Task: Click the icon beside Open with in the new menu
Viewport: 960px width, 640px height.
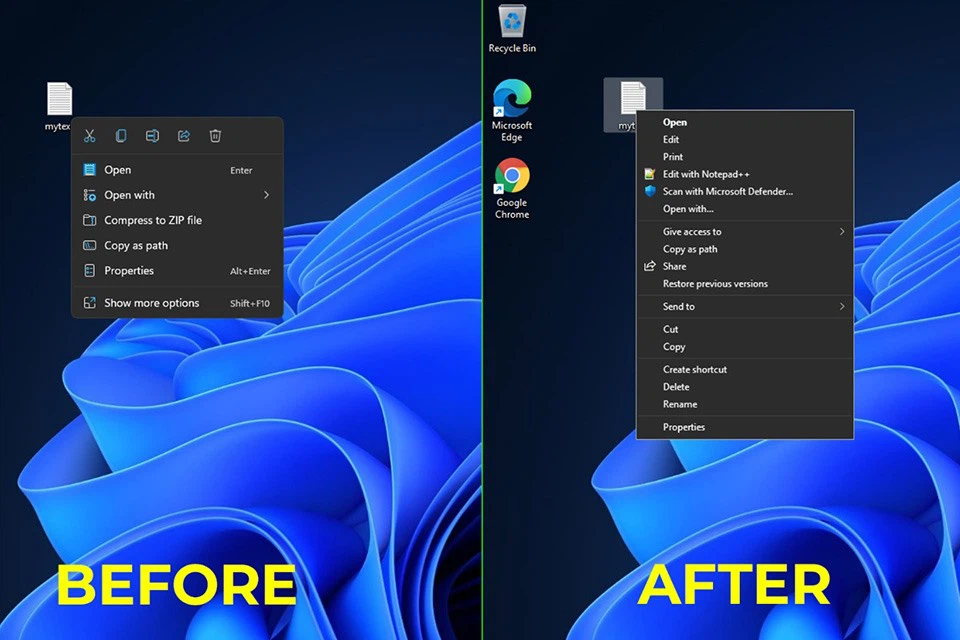Action: pyautogui.click(x=89, y=195)
